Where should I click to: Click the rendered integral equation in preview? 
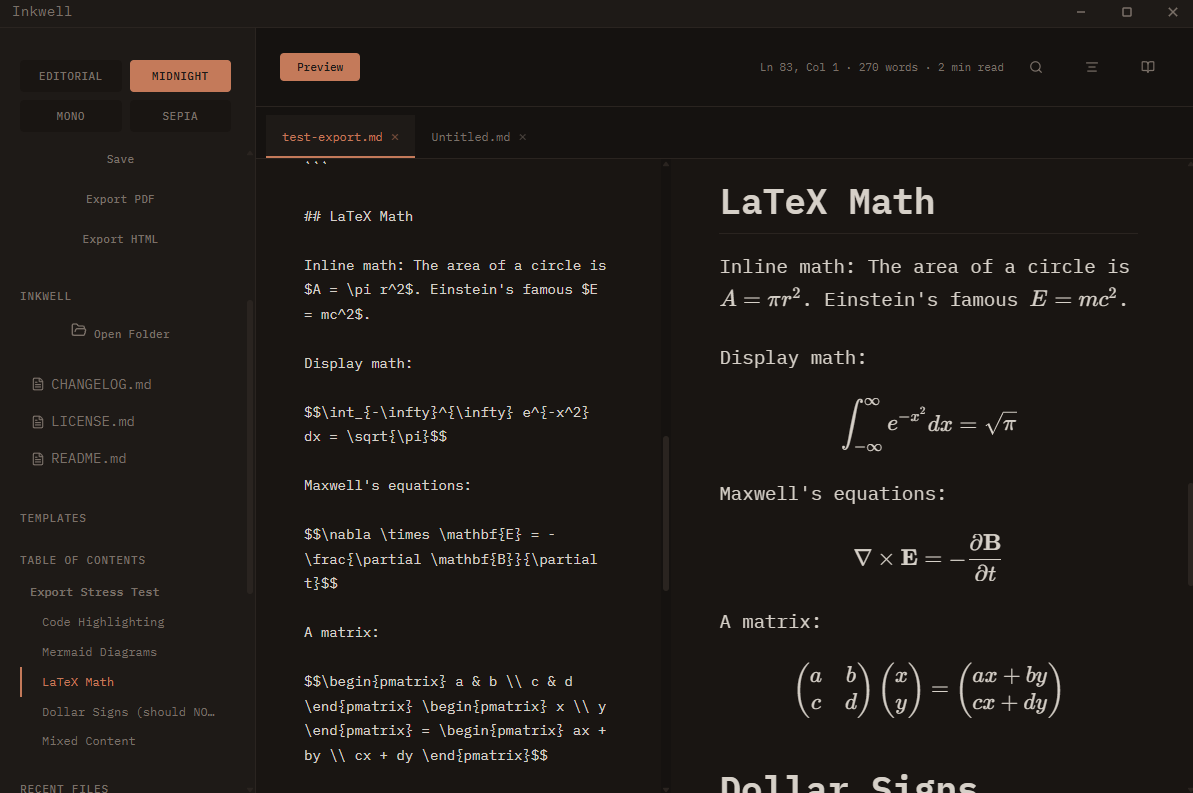[x=929, y=424]
